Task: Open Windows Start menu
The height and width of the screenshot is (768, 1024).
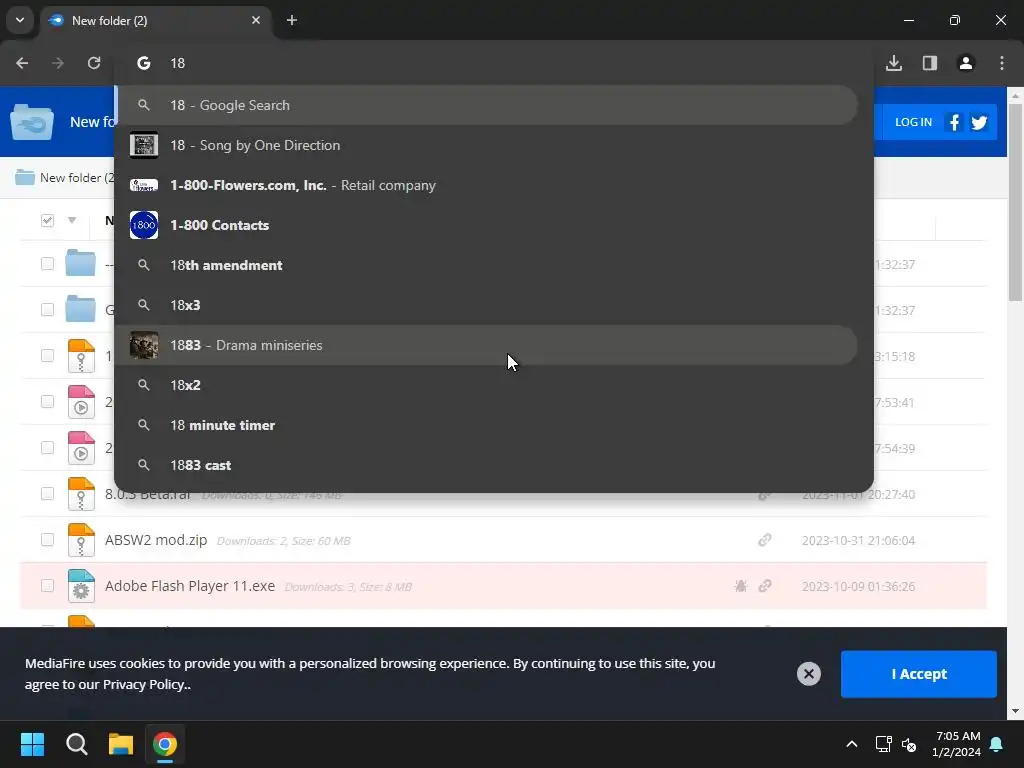Action: coord(32,744)
